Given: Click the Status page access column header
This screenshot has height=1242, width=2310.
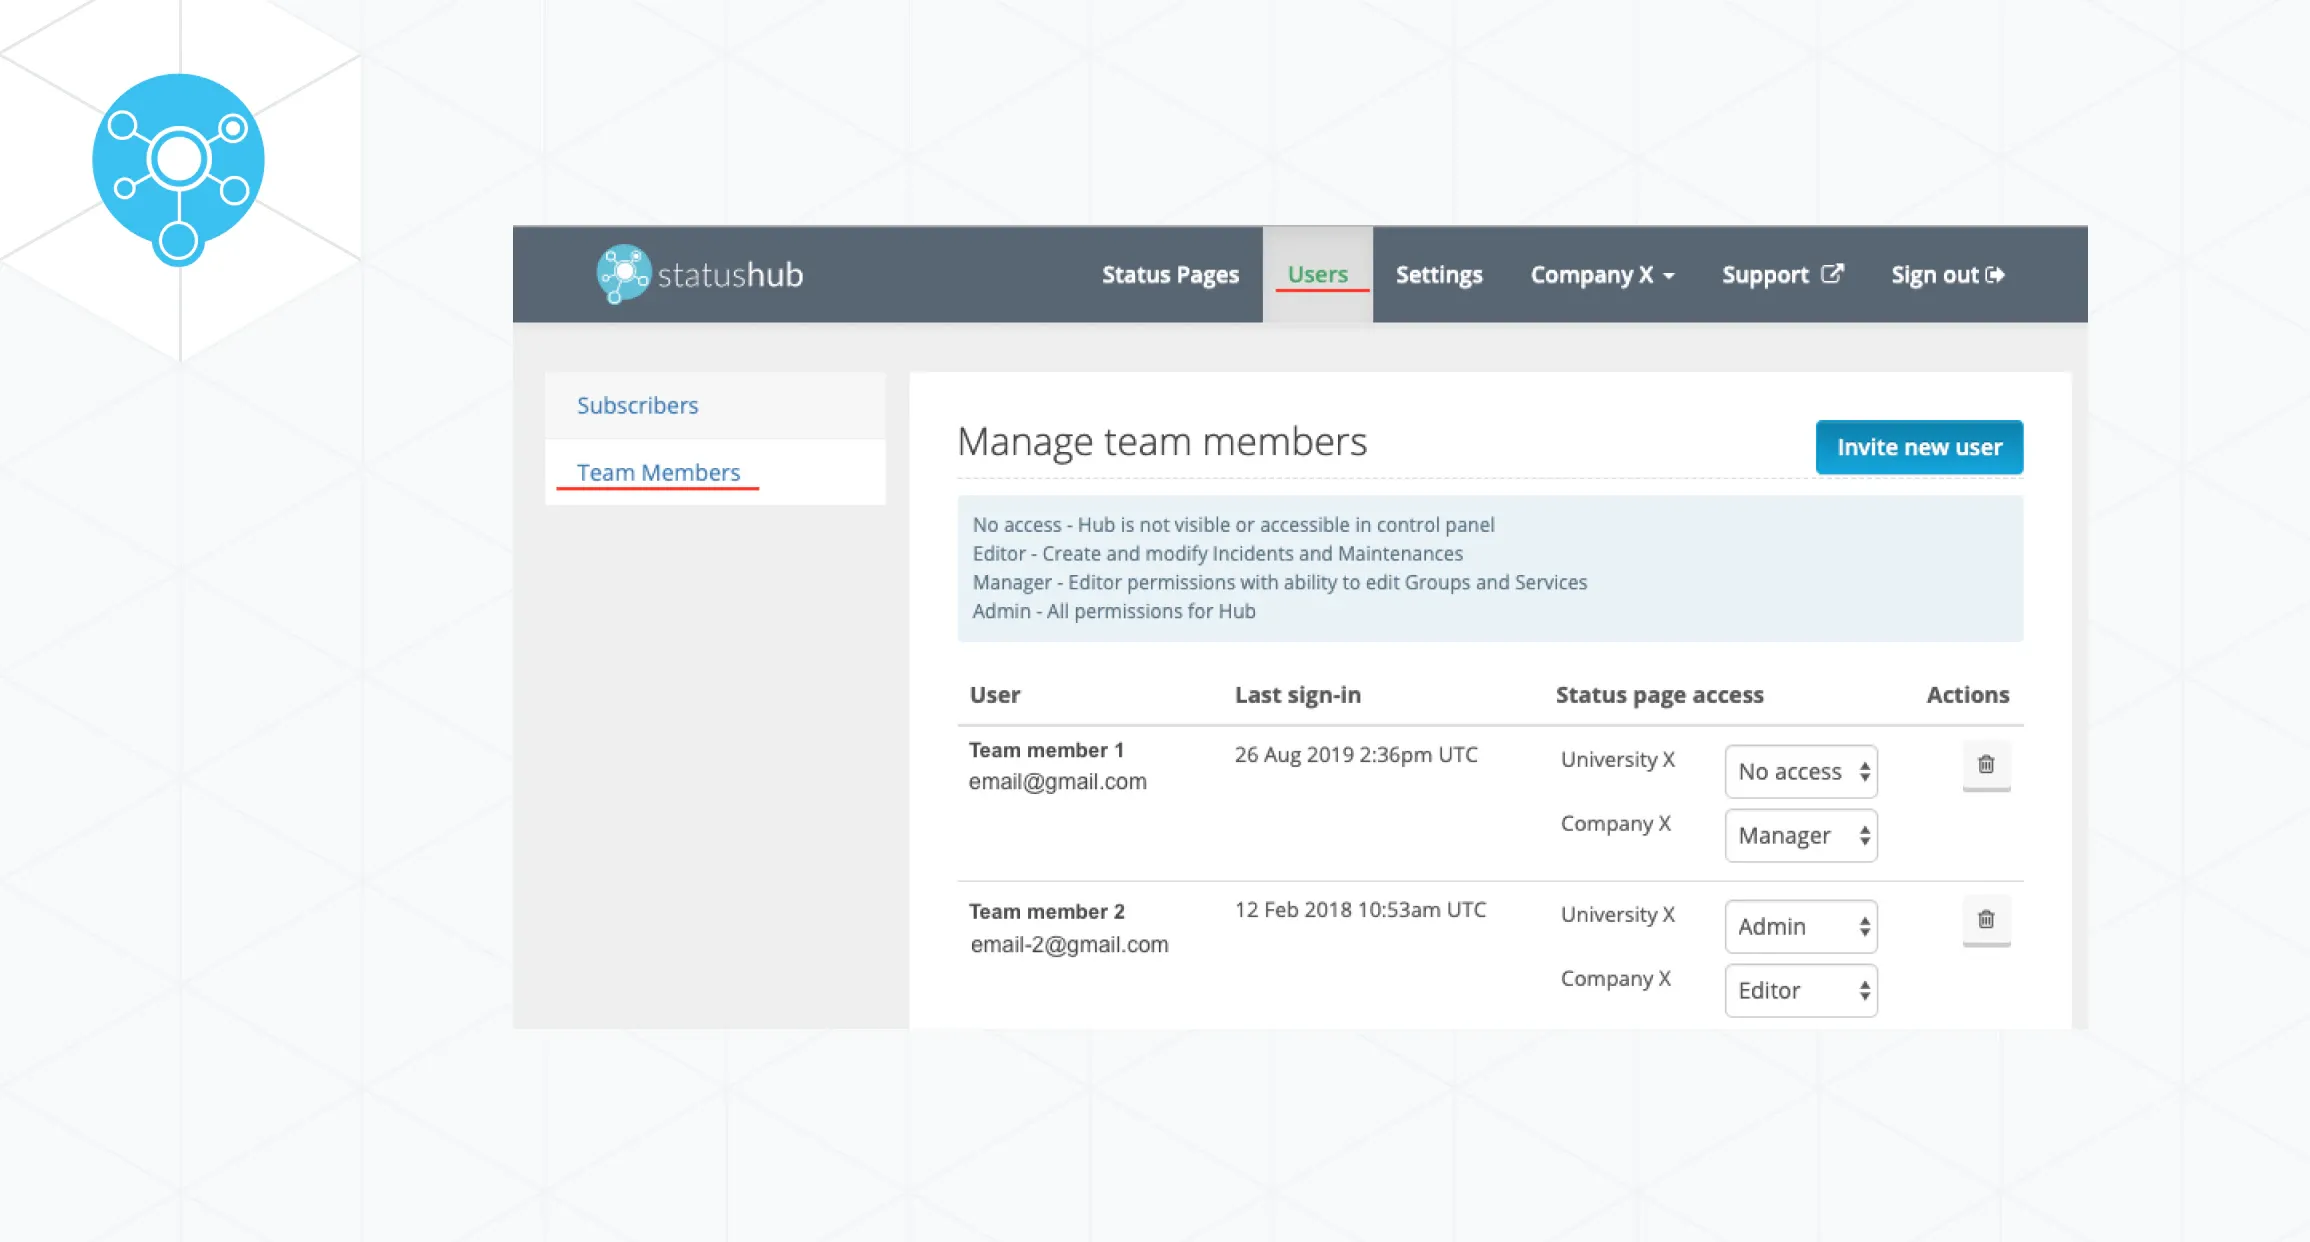Looking at the screenshot, I should [x=1659, y=695].
